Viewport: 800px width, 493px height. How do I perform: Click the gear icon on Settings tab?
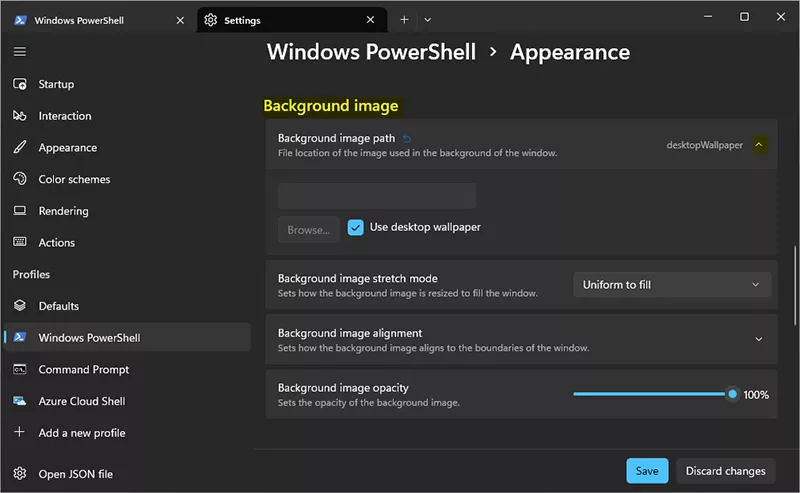[x=211, y=20]
